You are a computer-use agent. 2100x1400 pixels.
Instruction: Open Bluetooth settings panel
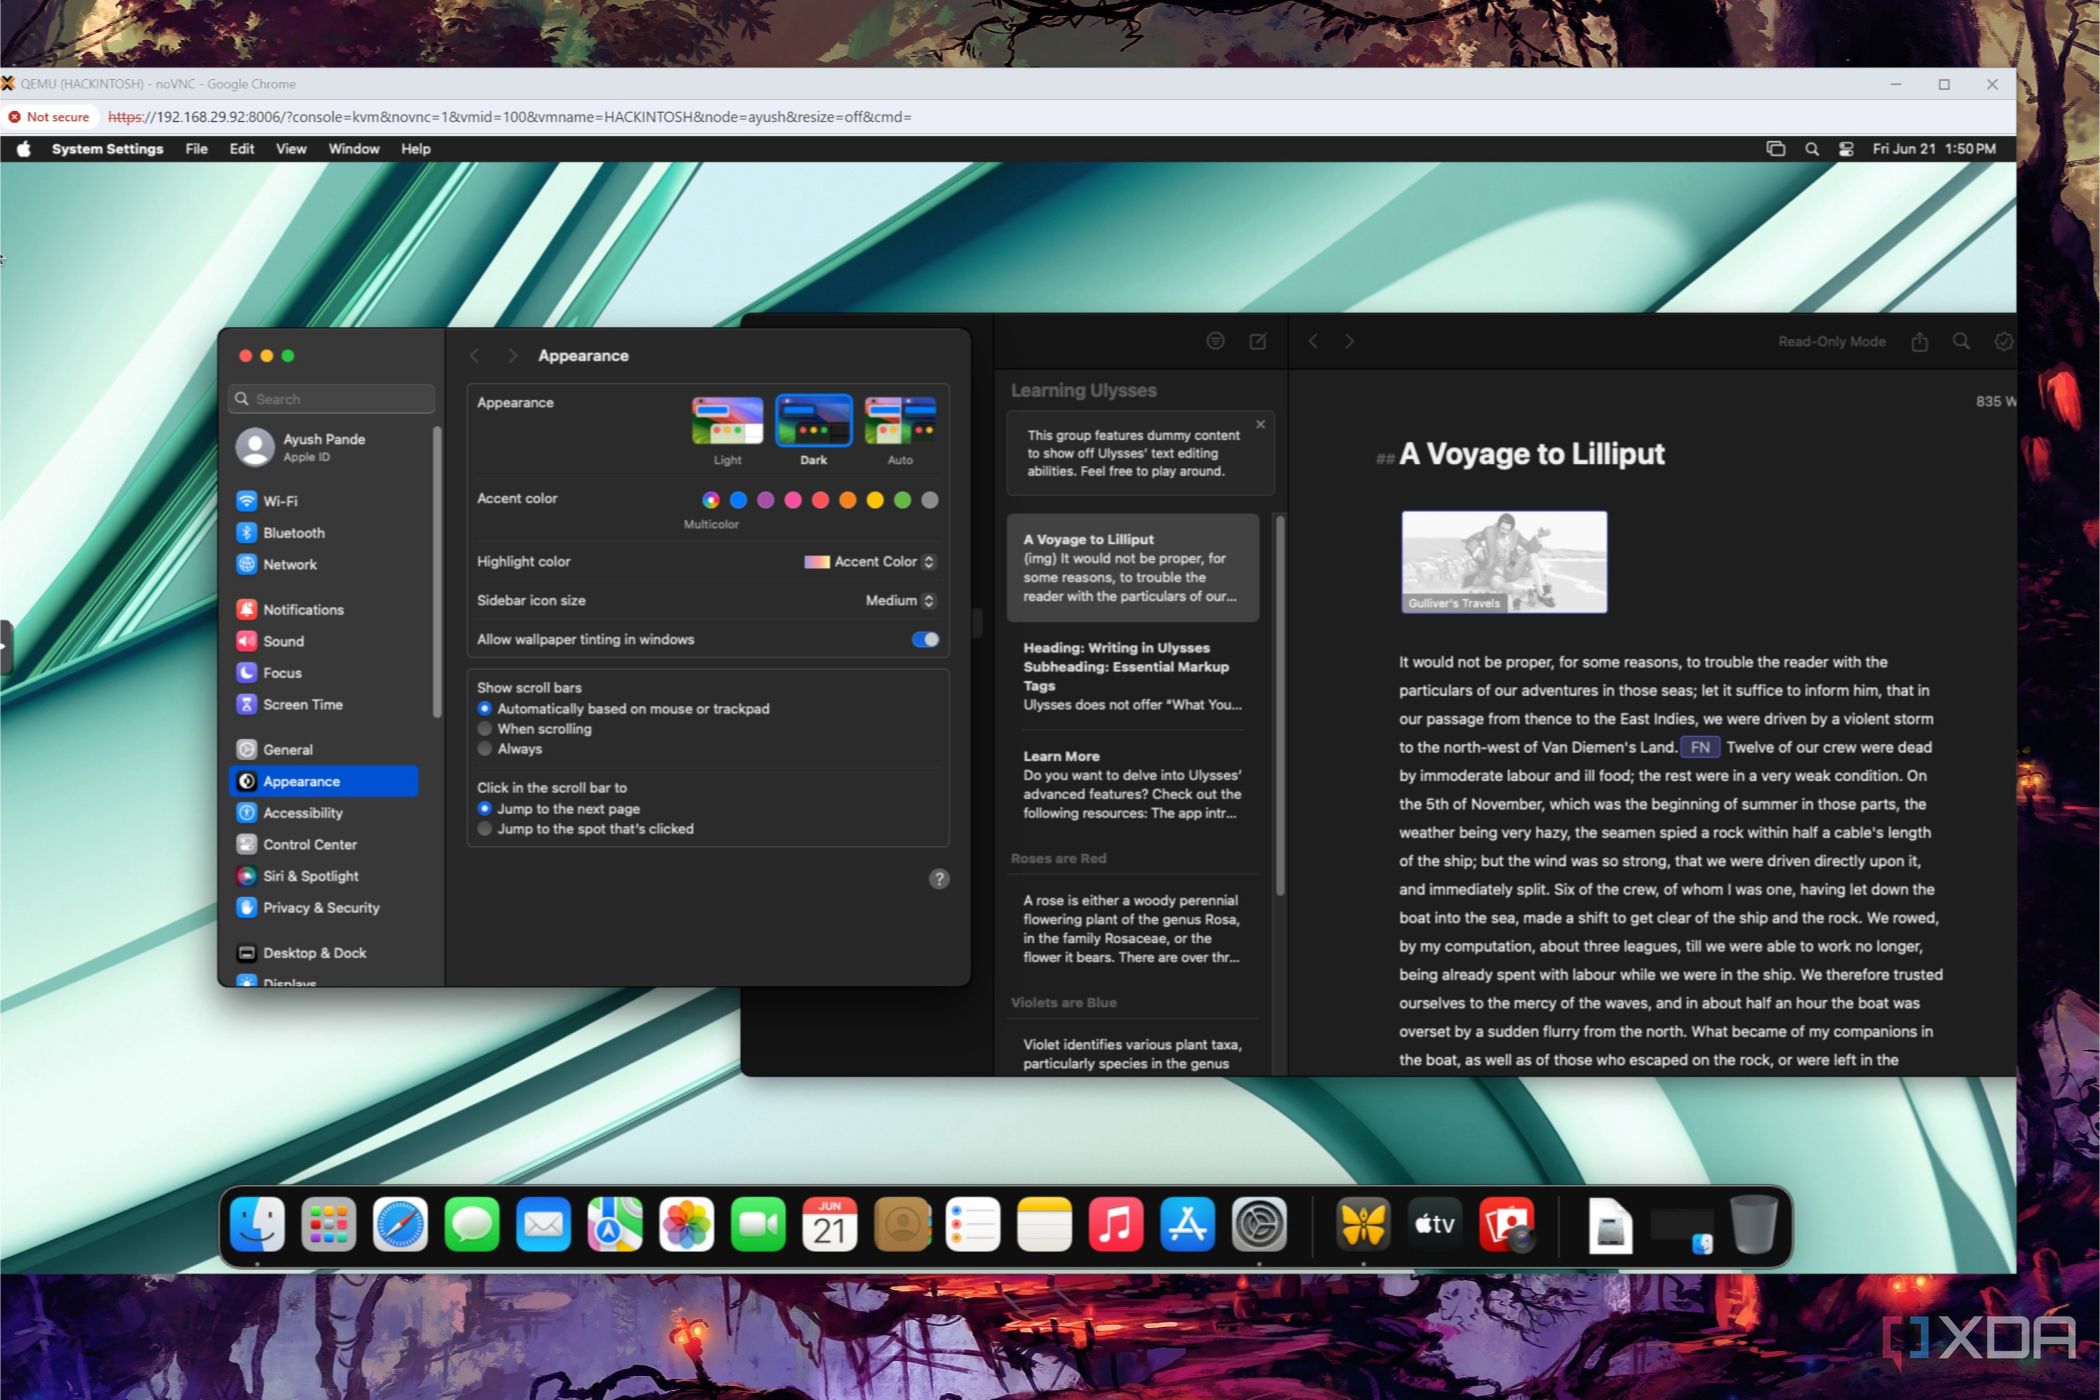295,531
